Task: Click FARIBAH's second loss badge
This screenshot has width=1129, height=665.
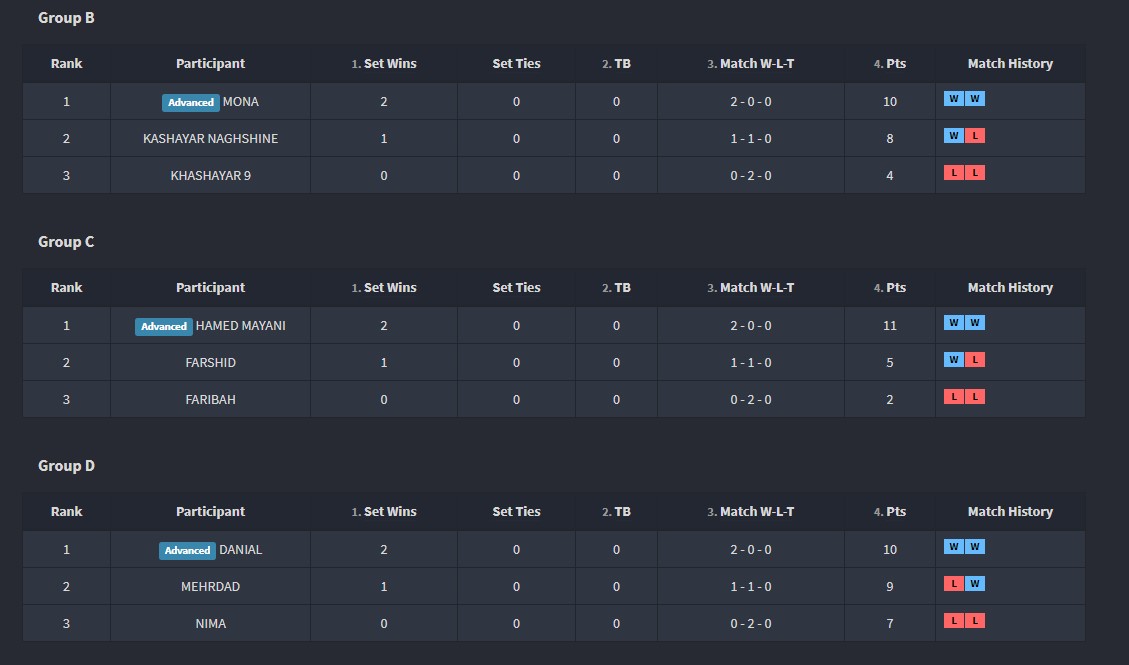Action: tap(975, 397)
